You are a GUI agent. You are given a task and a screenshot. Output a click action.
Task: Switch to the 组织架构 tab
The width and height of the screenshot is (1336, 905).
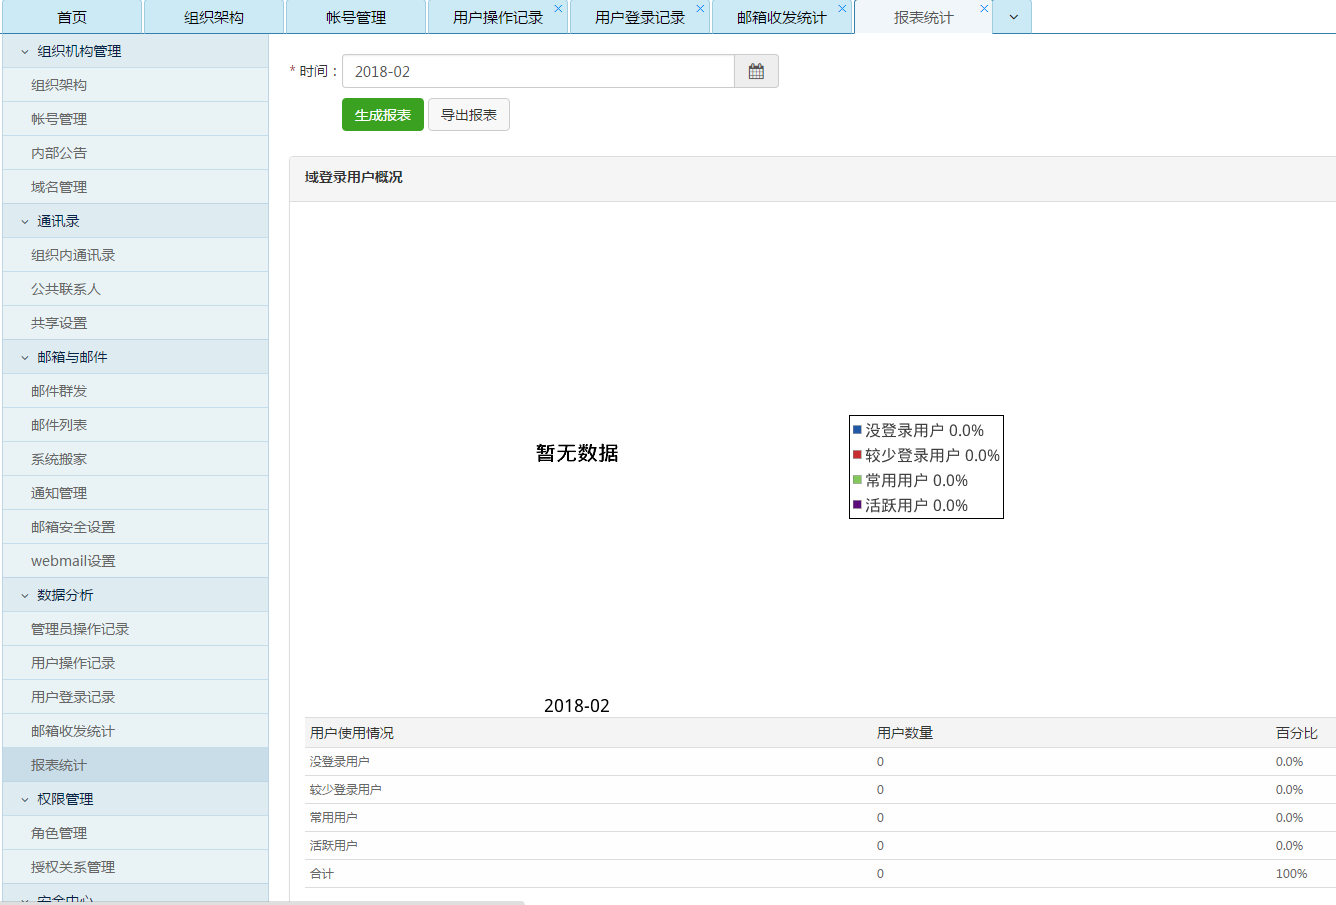[x=214, y=17]
